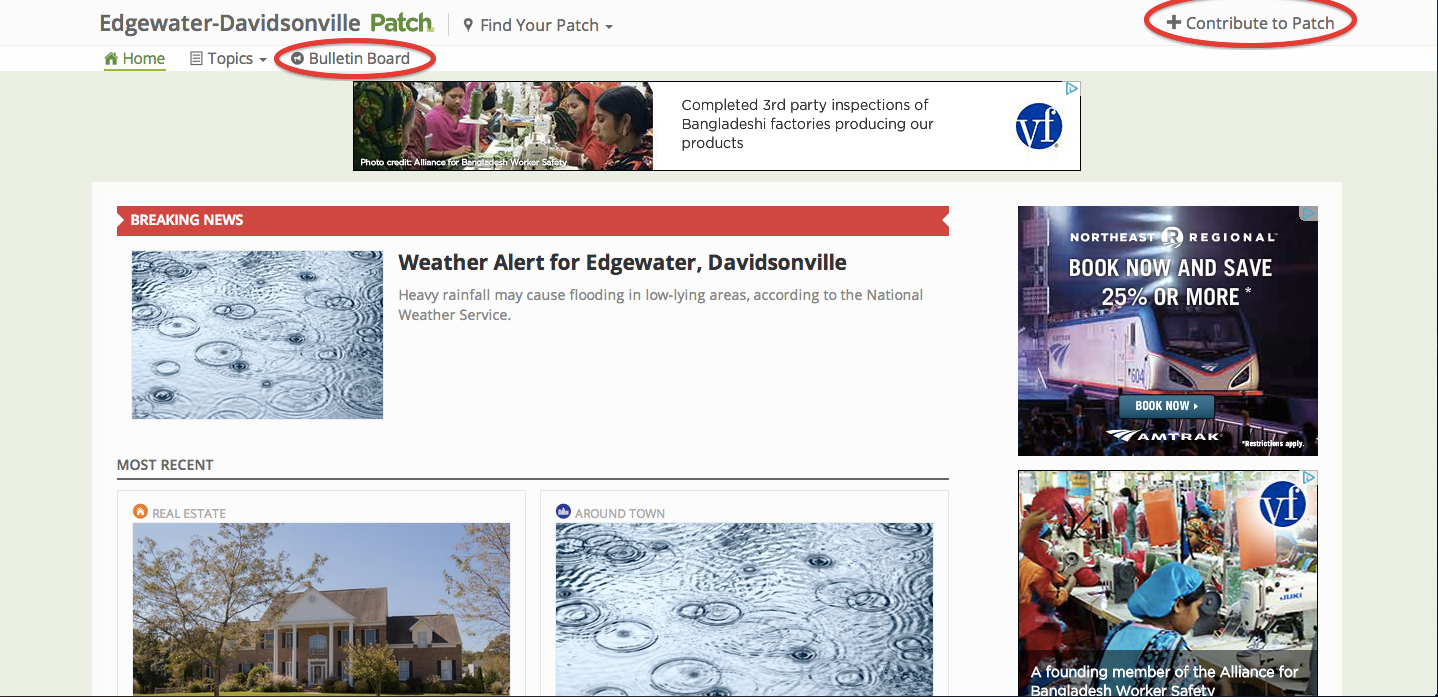Click the AdChoices icon on the Amtrak ad

pyautogui.click(x=1309, y=214)
